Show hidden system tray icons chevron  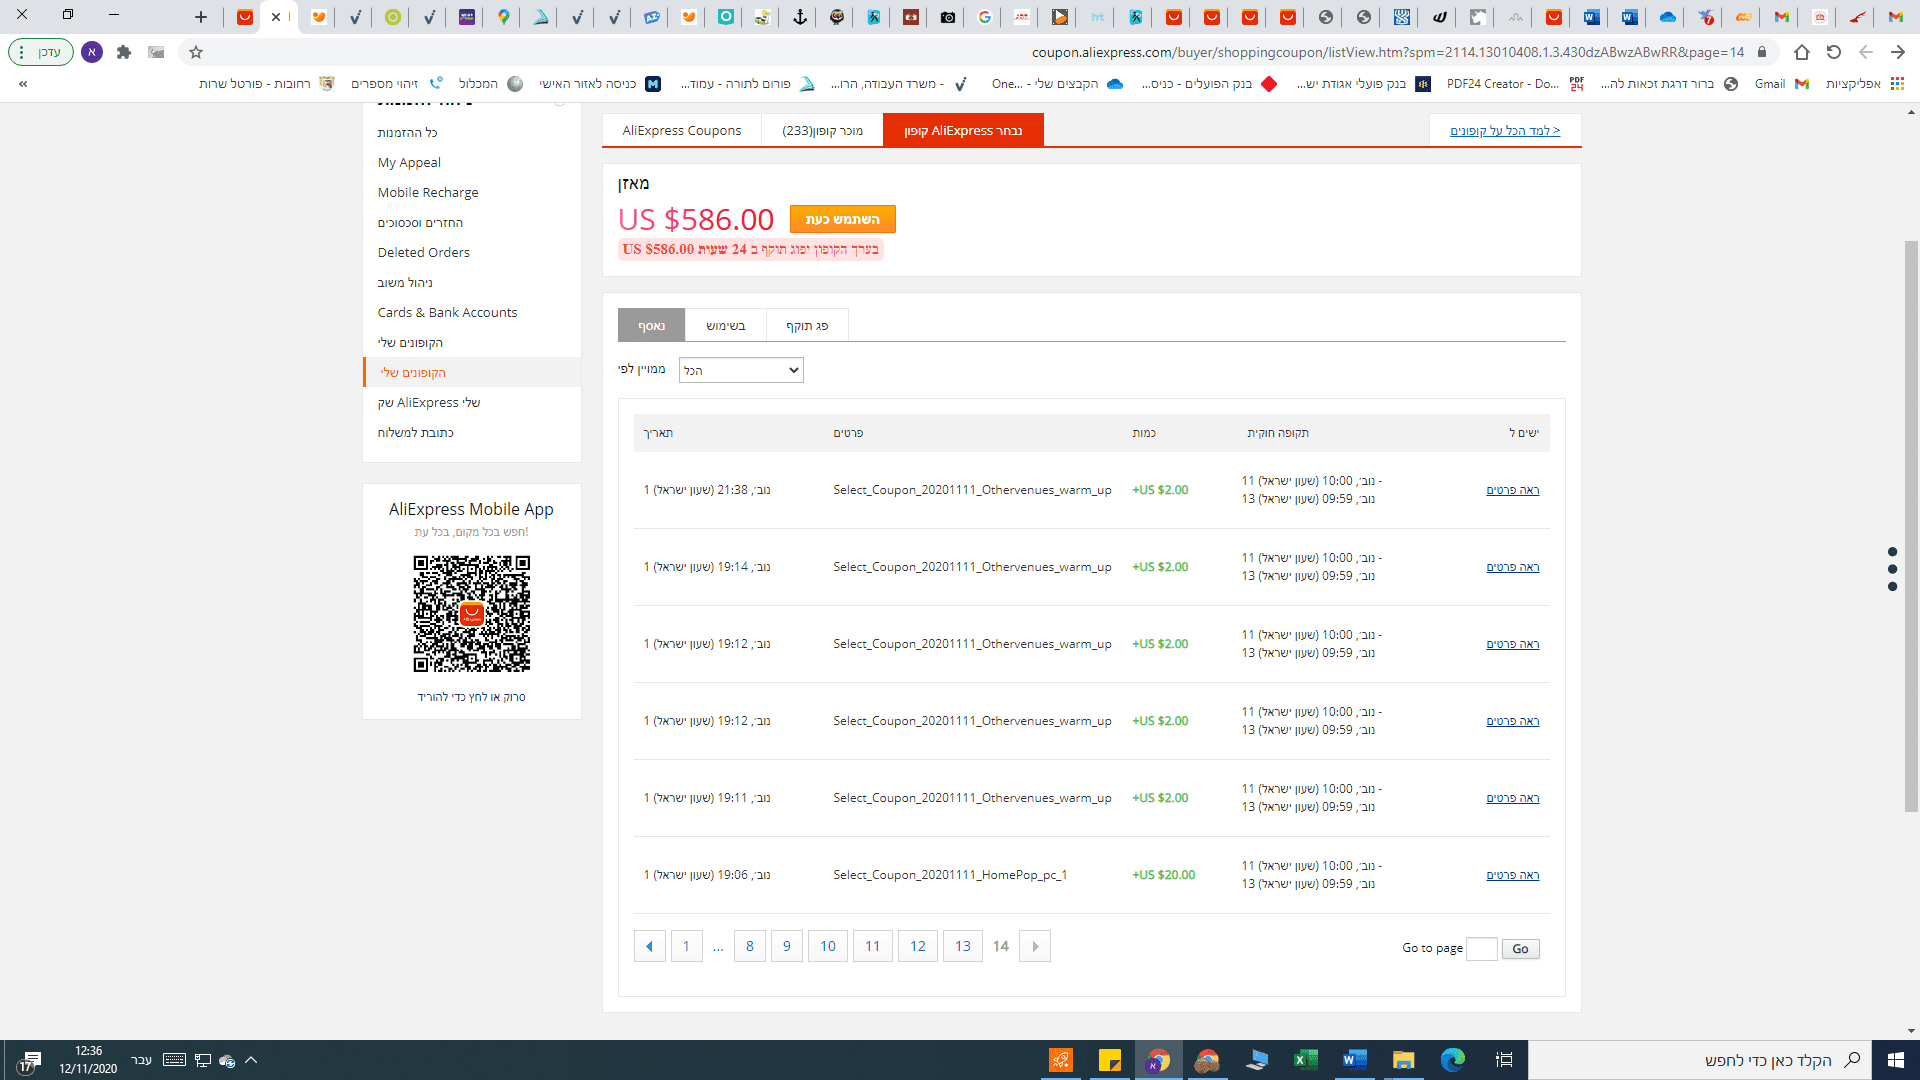(251, 1060)
